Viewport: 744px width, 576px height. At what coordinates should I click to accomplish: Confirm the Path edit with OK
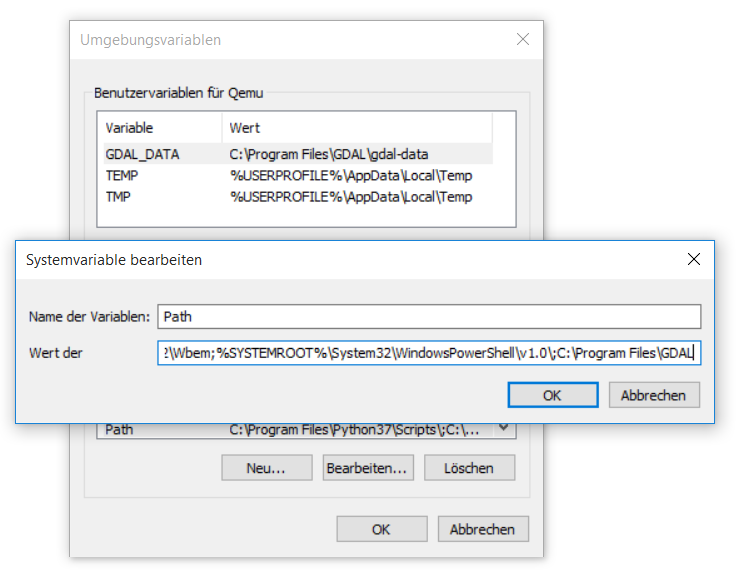[x=552, y=395]
